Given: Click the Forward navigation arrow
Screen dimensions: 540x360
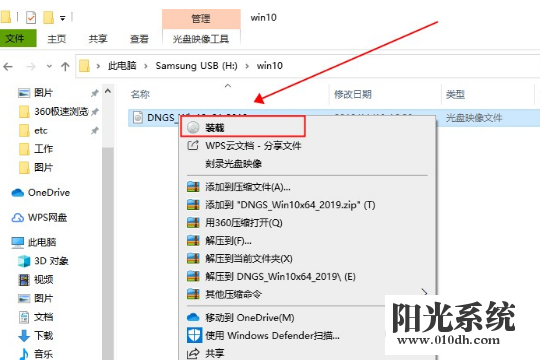Looking at the screenshot, I should click(31, 66).
